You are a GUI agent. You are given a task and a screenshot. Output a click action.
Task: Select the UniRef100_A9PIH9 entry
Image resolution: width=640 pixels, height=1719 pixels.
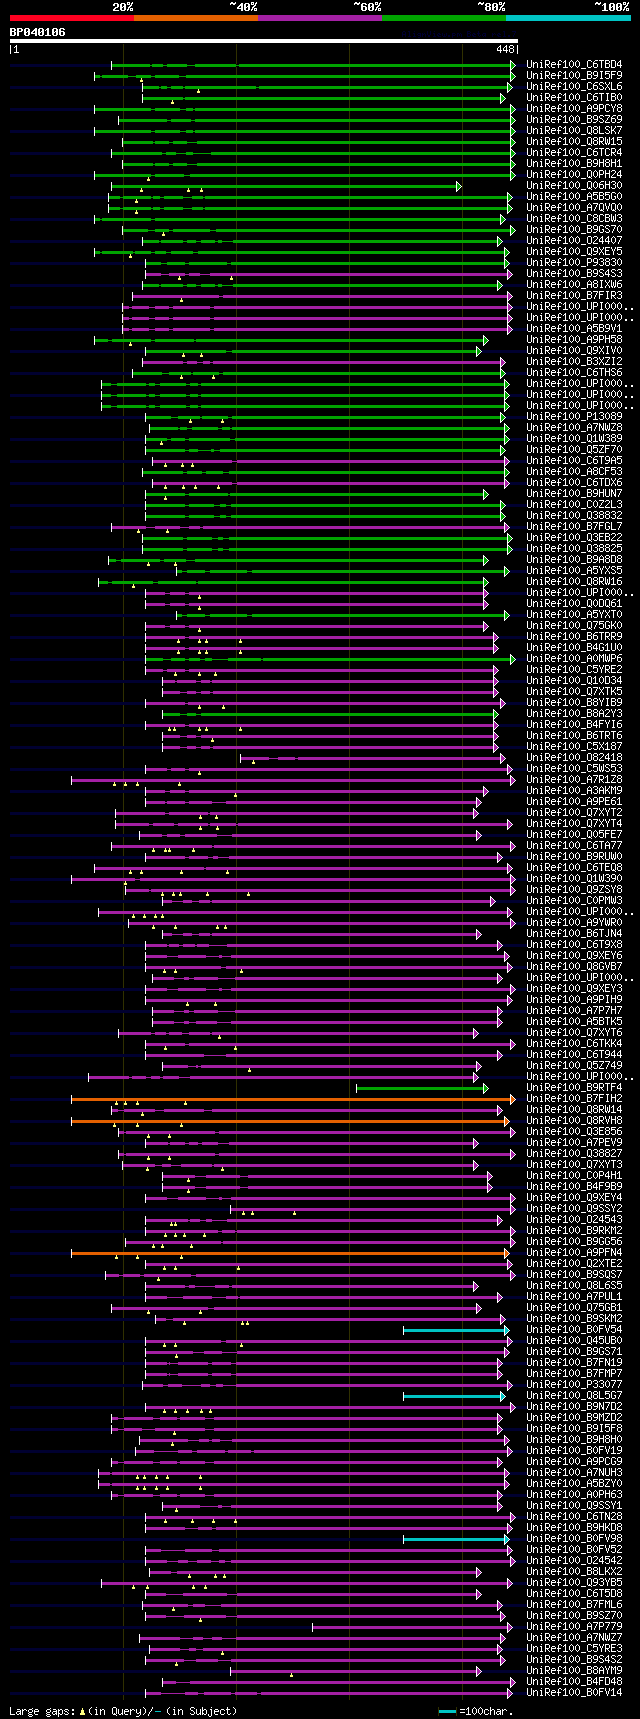click(x=574, y=1000)
